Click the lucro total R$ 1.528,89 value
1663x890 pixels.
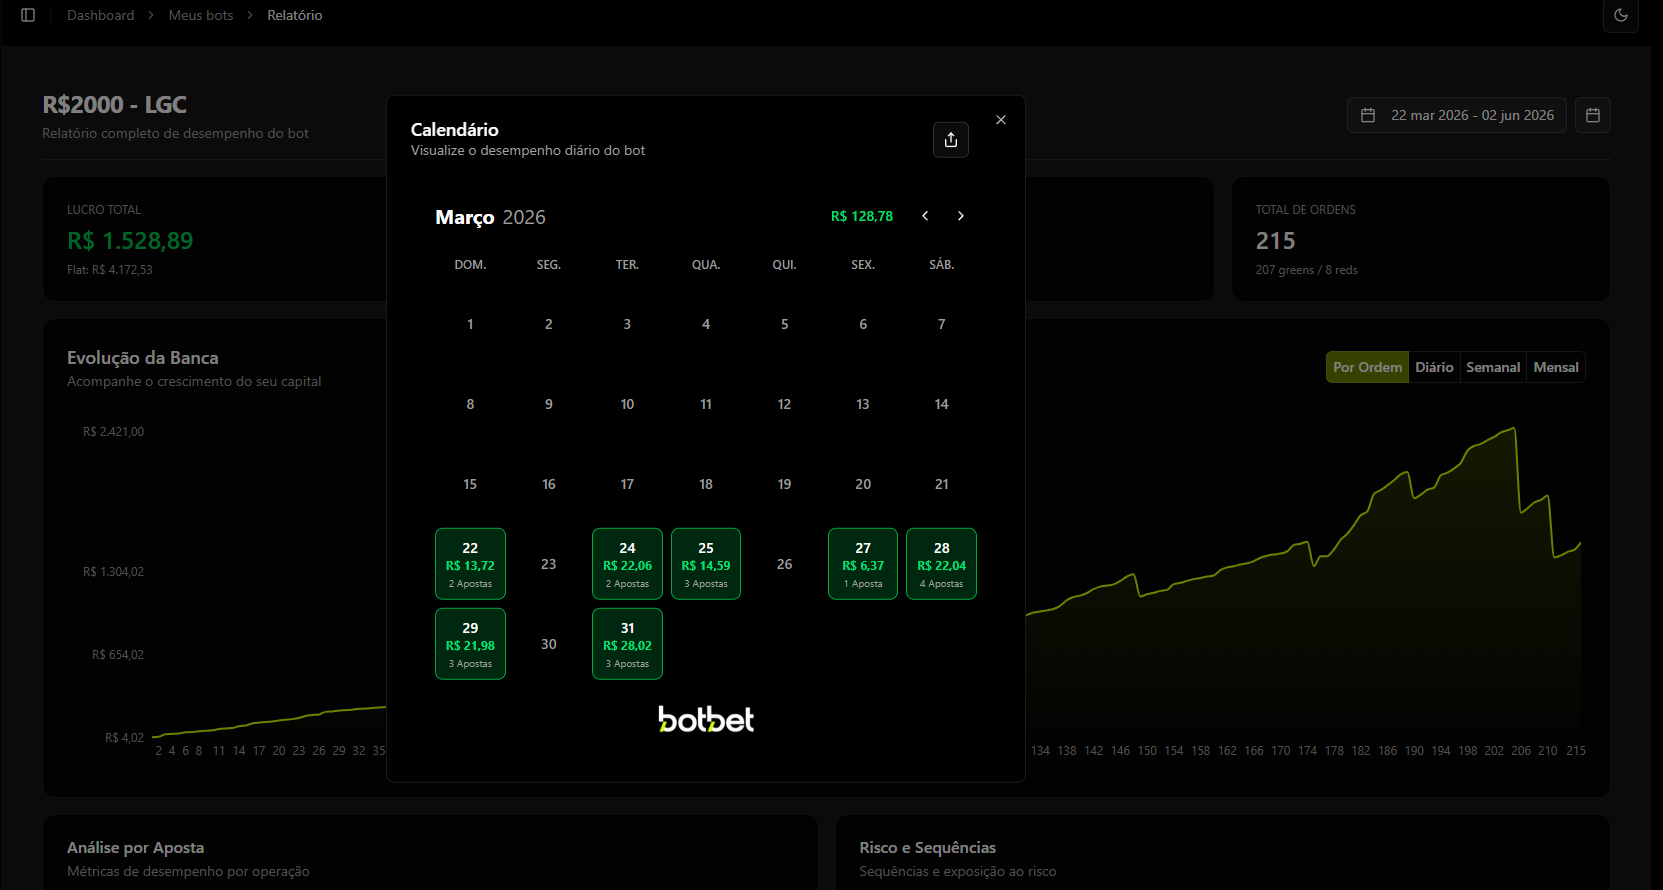point(130,241)
